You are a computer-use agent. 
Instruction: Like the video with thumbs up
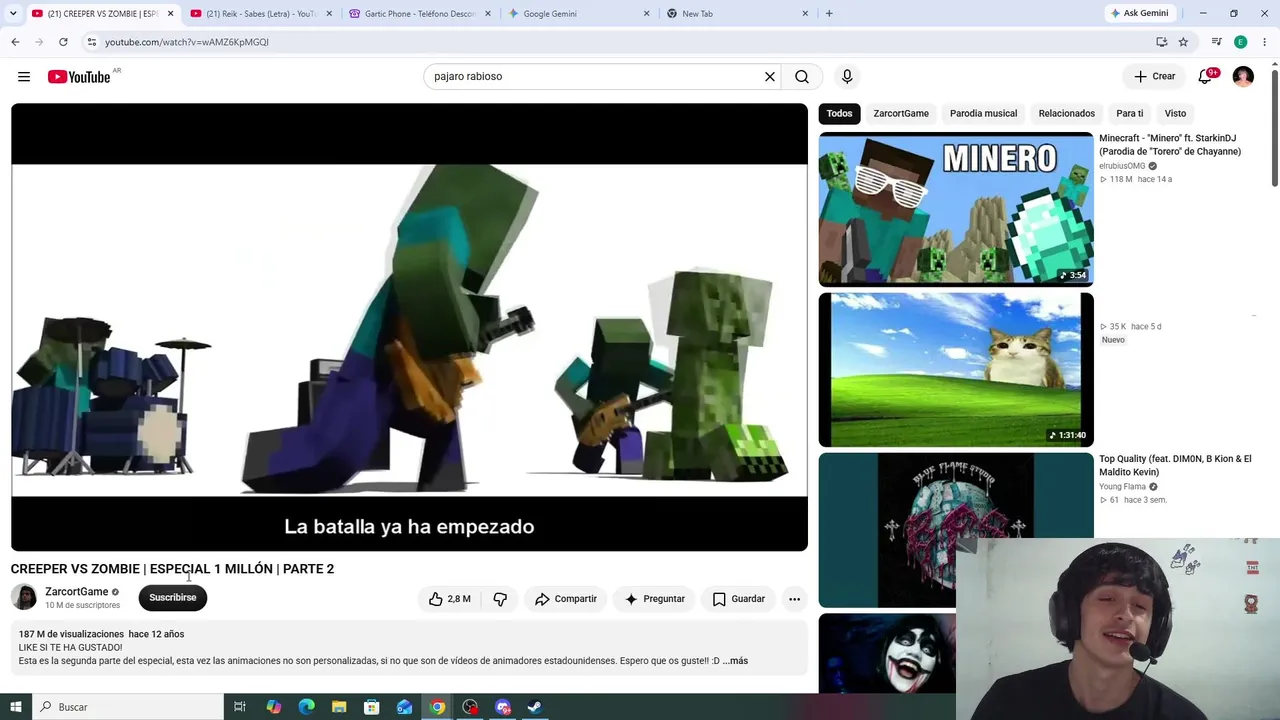click(x=449, y=599)
